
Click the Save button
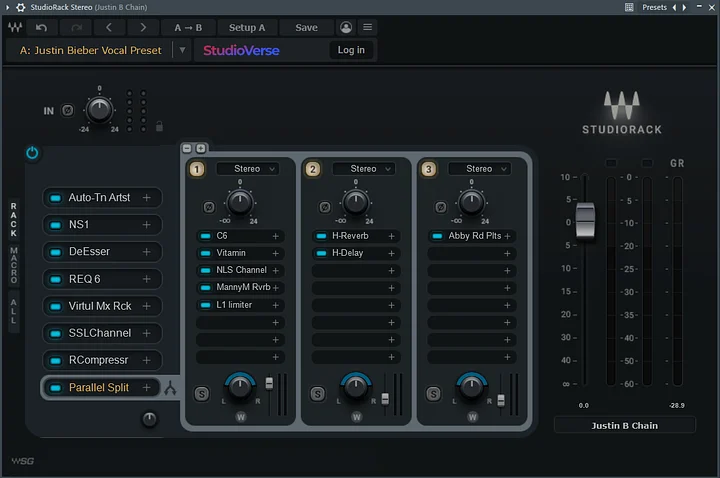click(x=306, y=28)
